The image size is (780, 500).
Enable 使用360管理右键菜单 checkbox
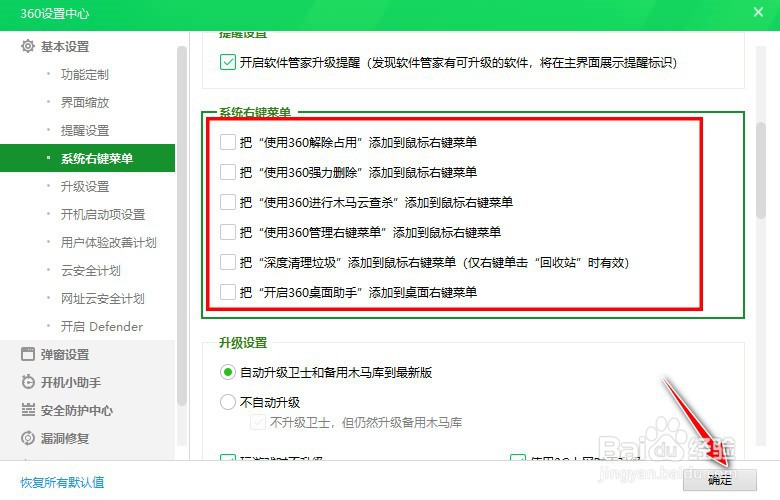228,232
